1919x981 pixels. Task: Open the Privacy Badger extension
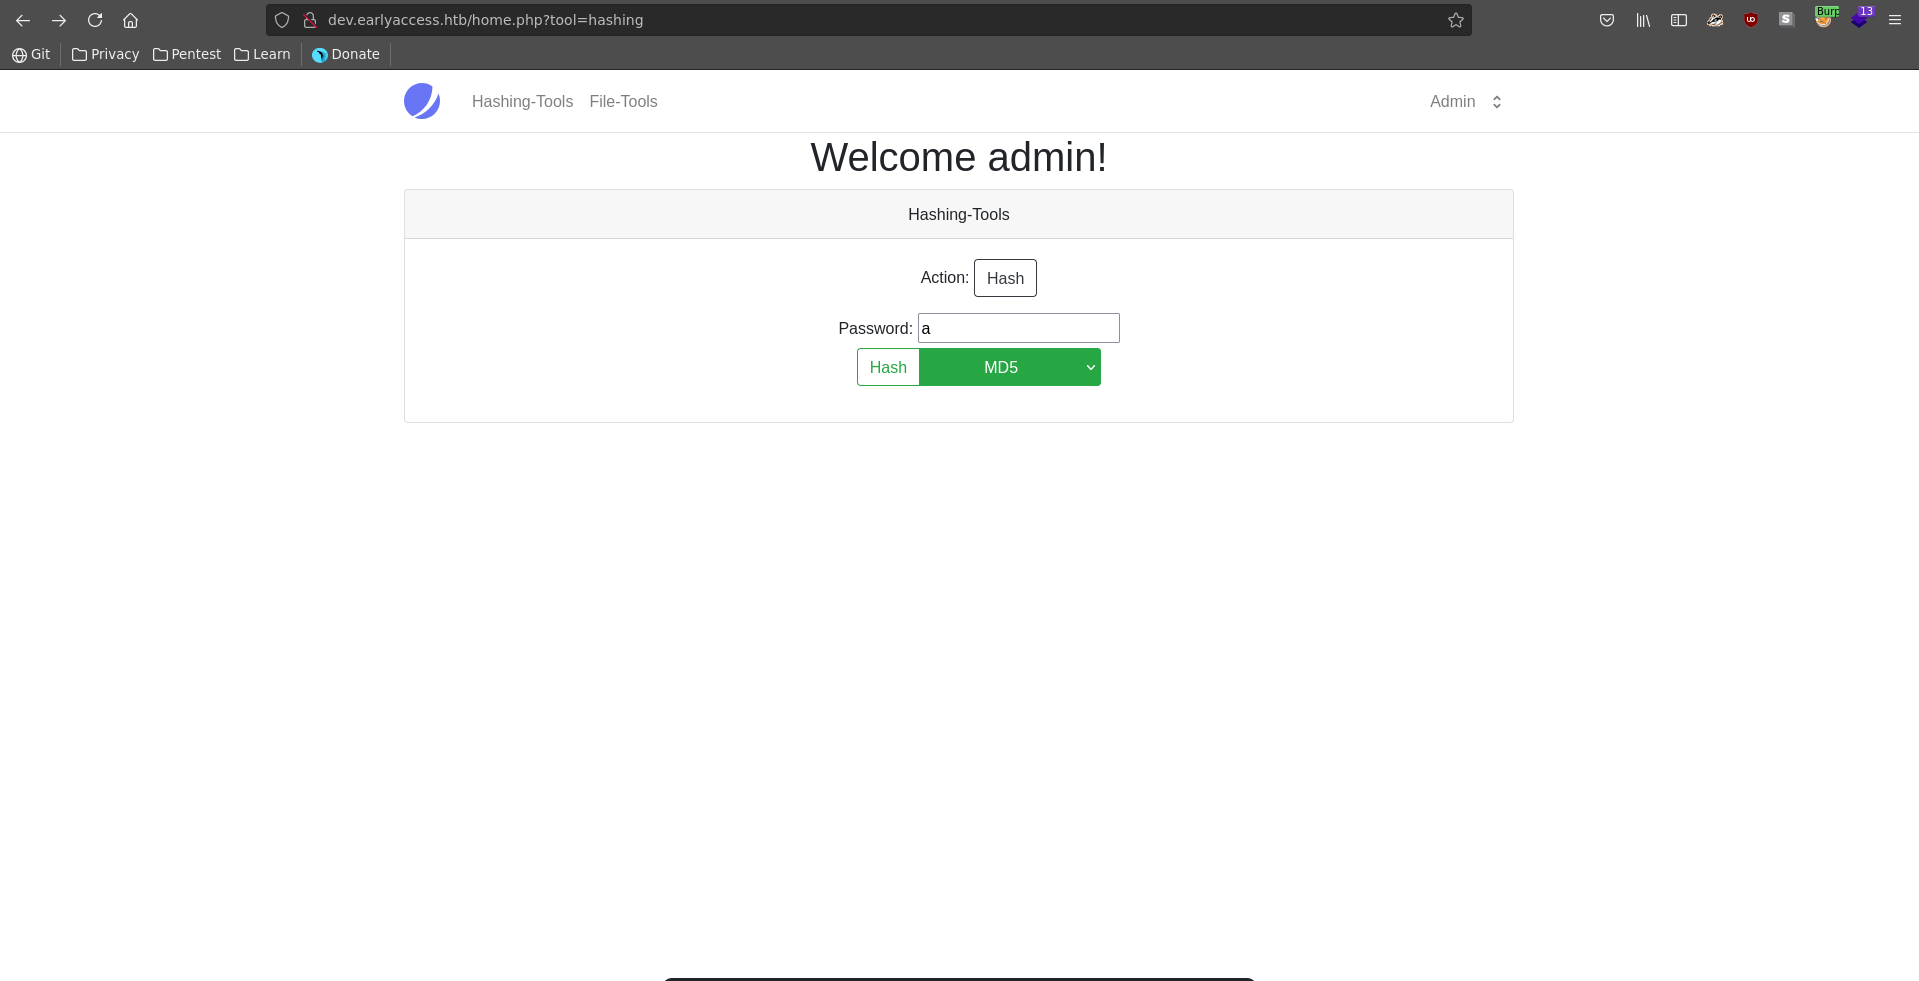(1714, 20)
